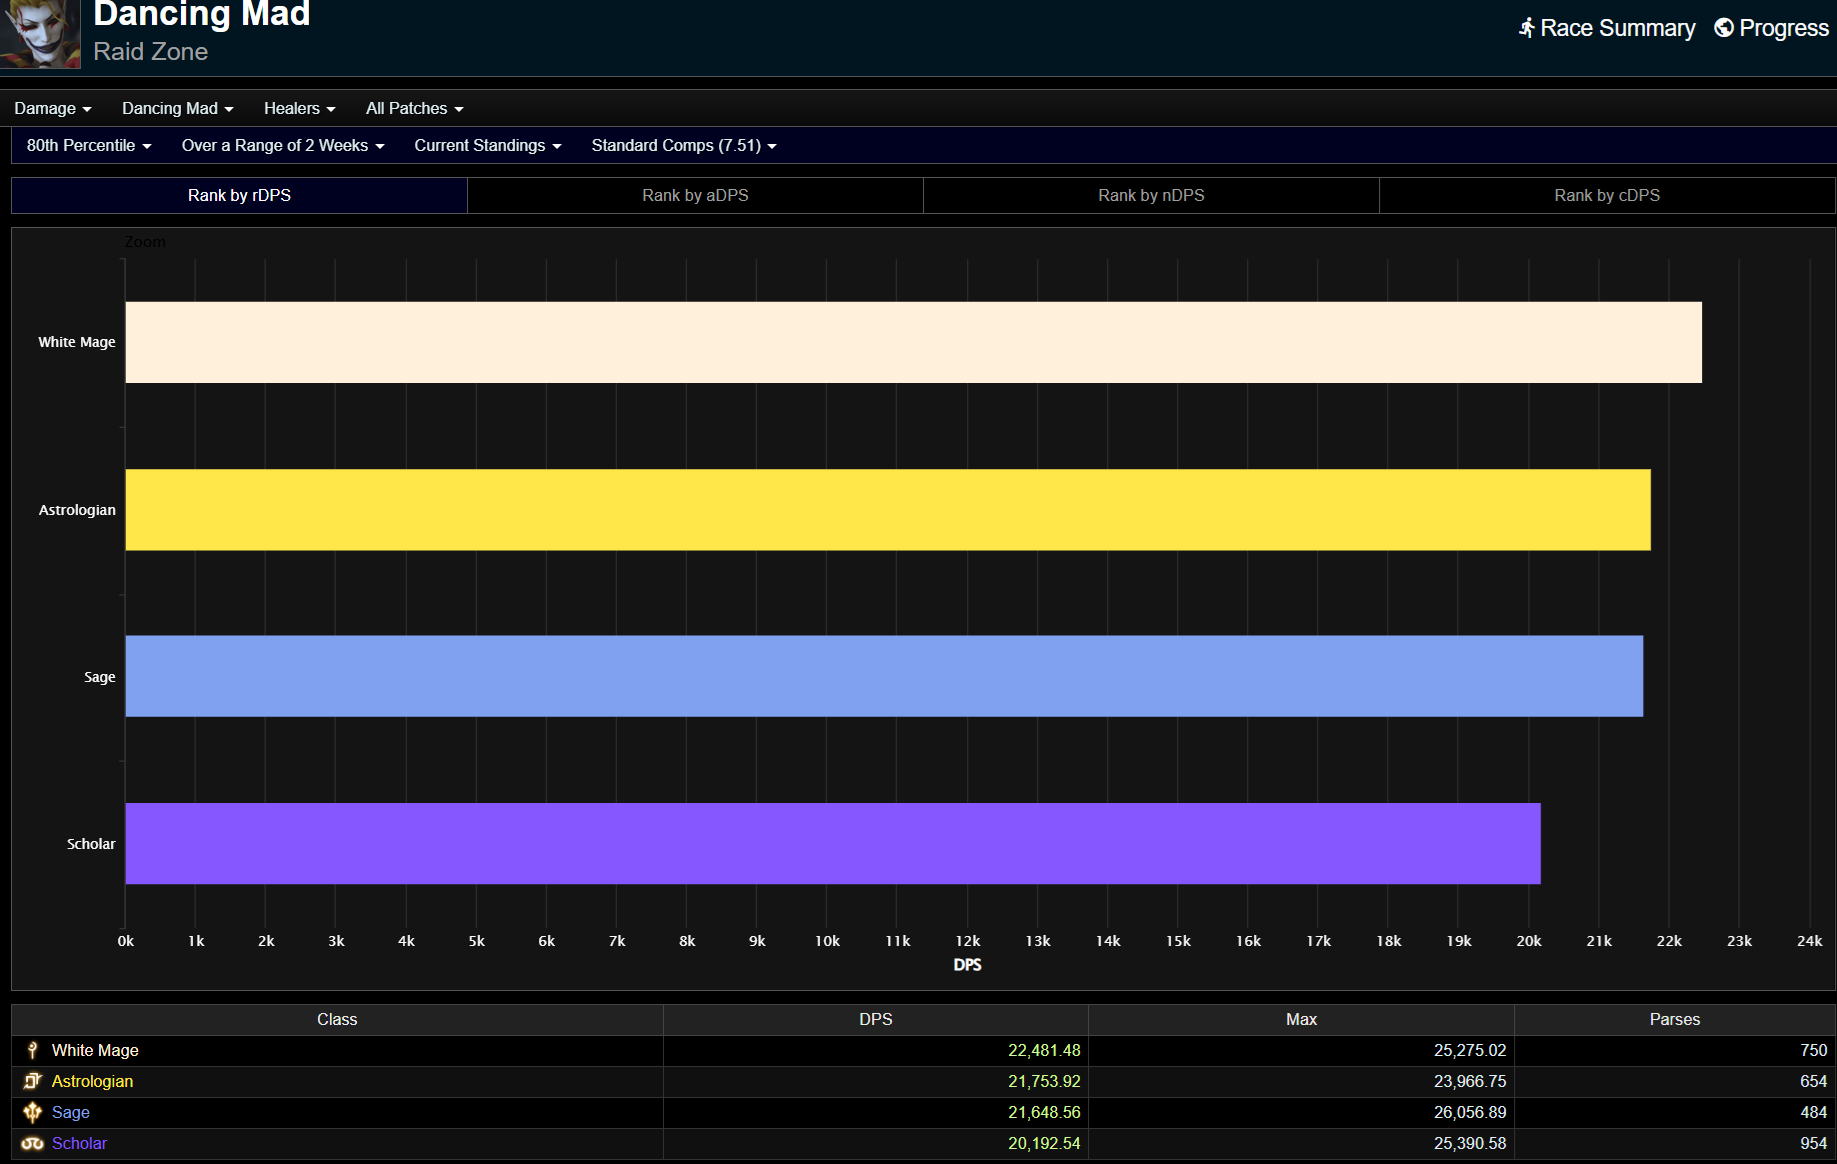Click the Race Summary runner icon

pyautogui.click(x=1526, y=28)
